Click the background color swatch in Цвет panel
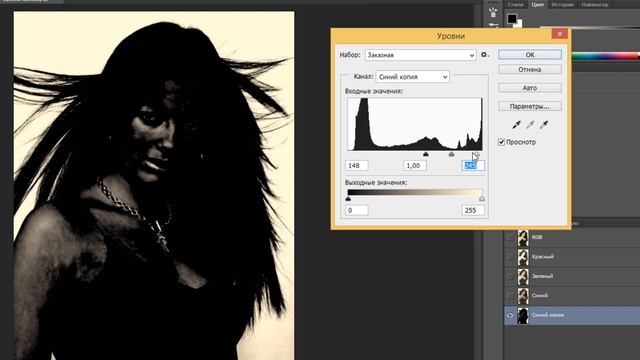Screen dimensions: 640x360 [x=519, y=24]
